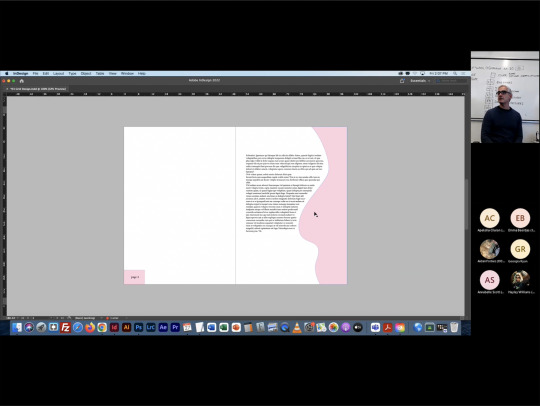Open FileZilla from the dock
Screen dimensions: 540x406
[65, 327]
